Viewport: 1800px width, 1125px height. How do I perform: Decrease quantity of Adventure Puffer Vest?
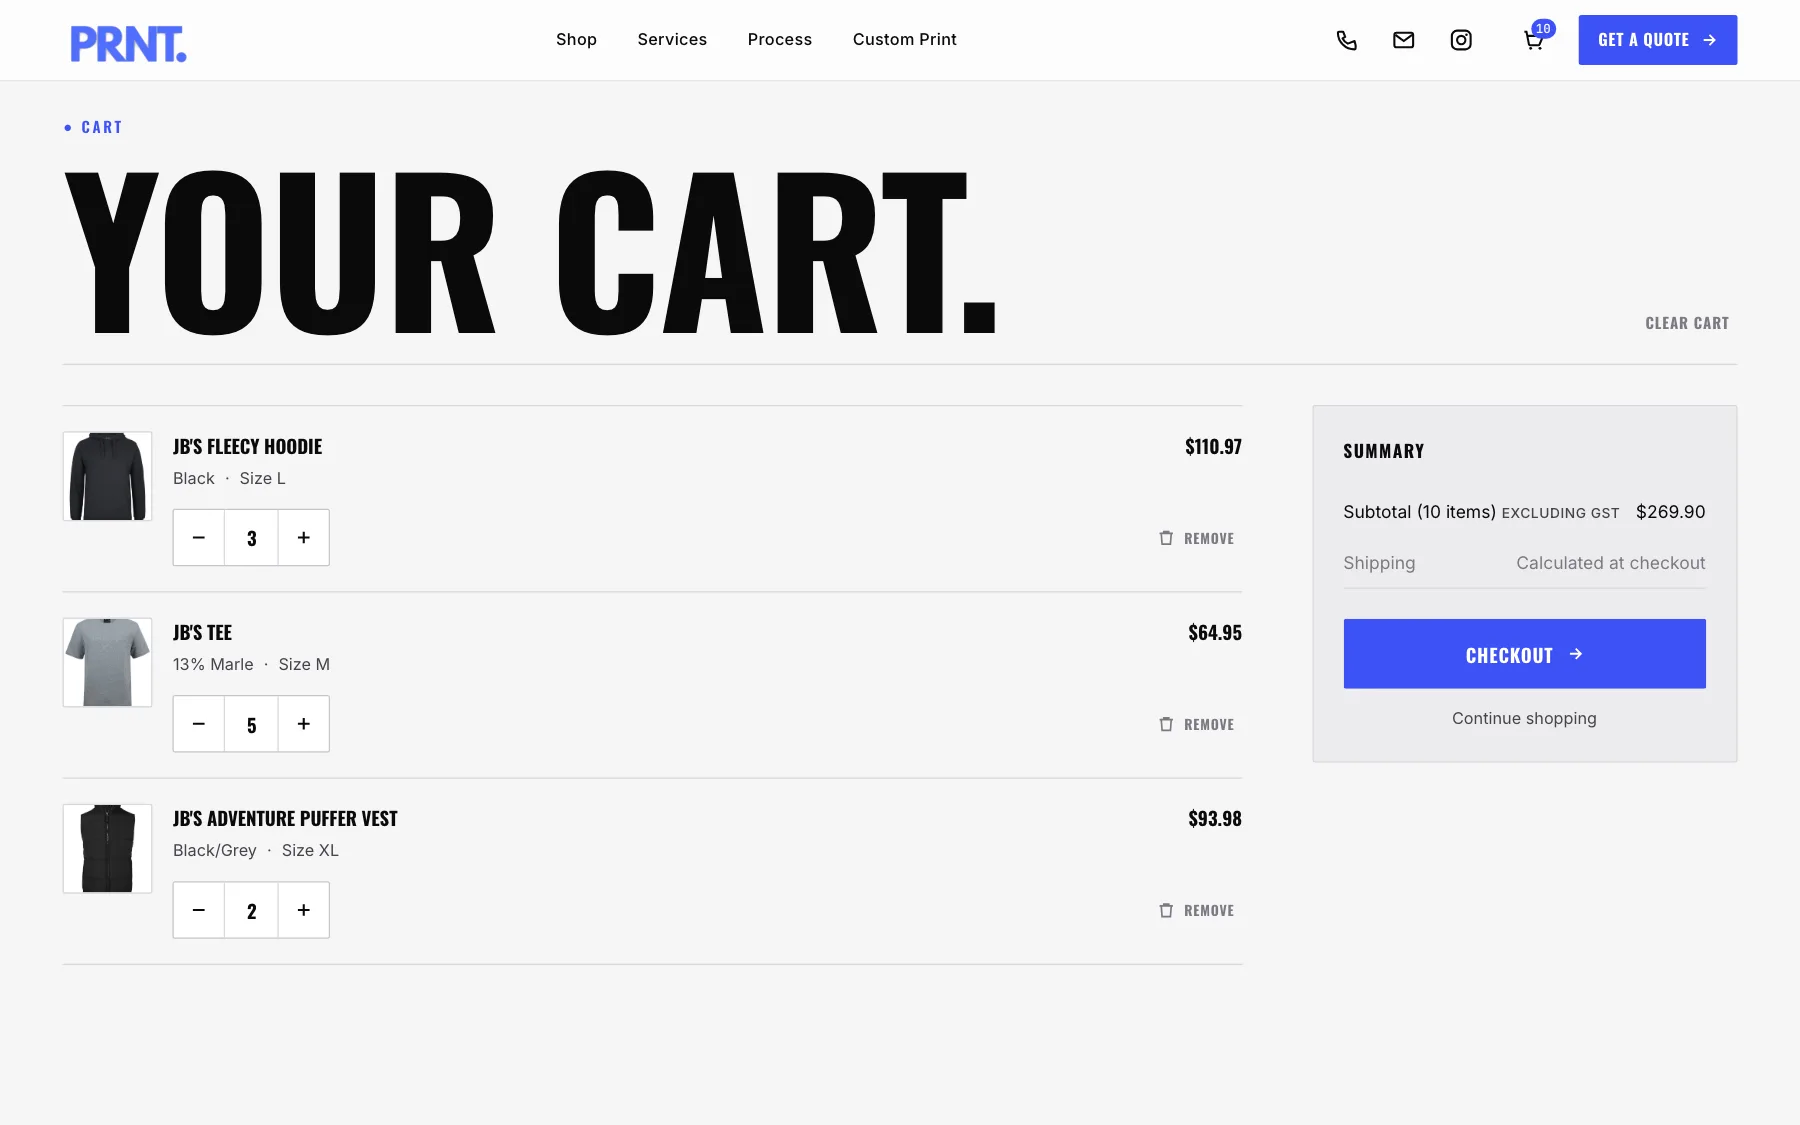[x=199, y=910]
